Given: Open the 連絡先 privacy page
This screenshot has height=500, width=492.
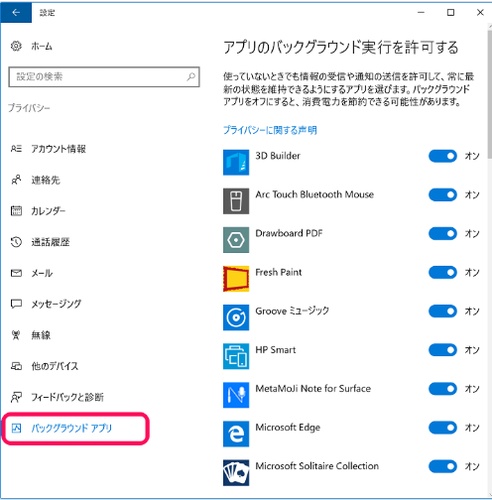Looking at the screenshot, I should 46,180.
